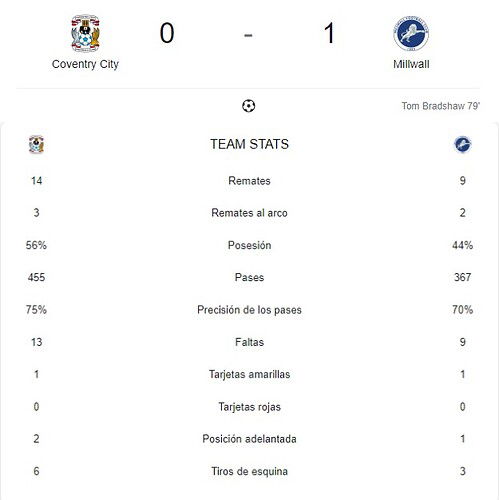Click Coventry's 56% possession value

[36, 245]
